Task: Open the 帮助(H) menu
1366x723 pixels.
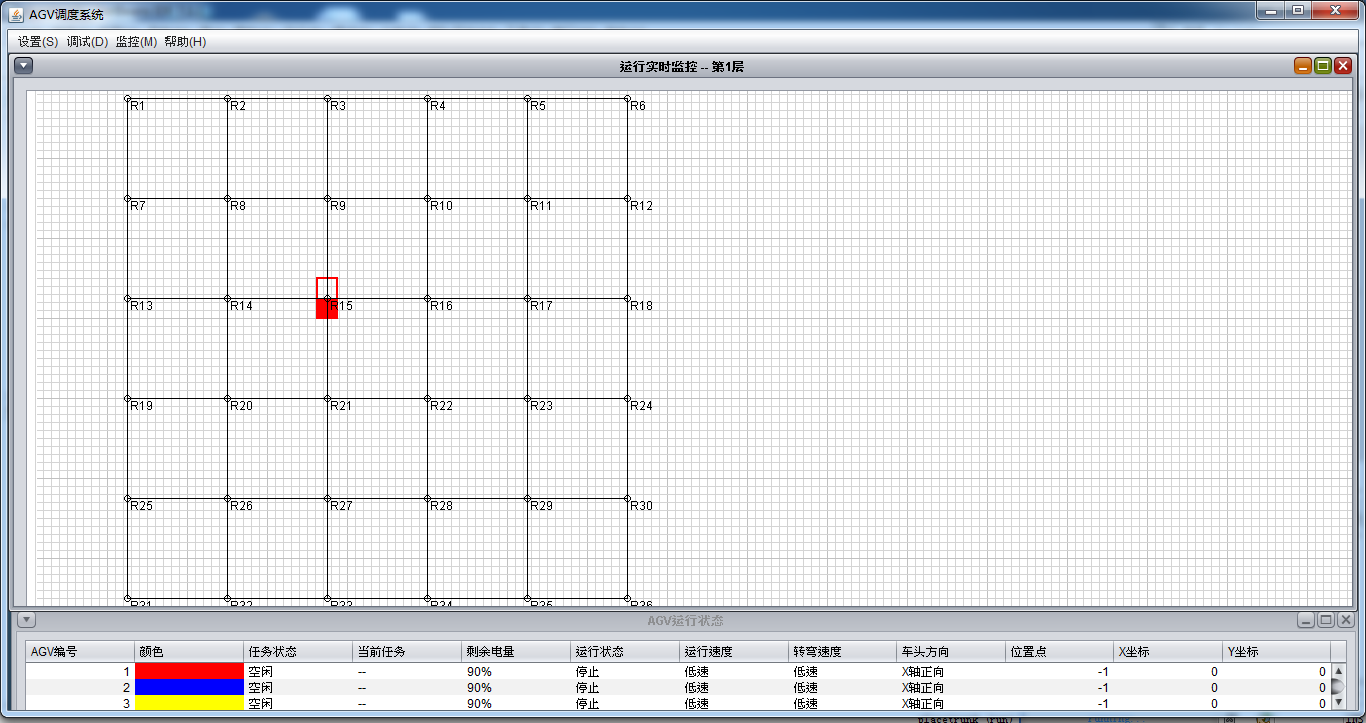Action: click(x=185, y=42)
